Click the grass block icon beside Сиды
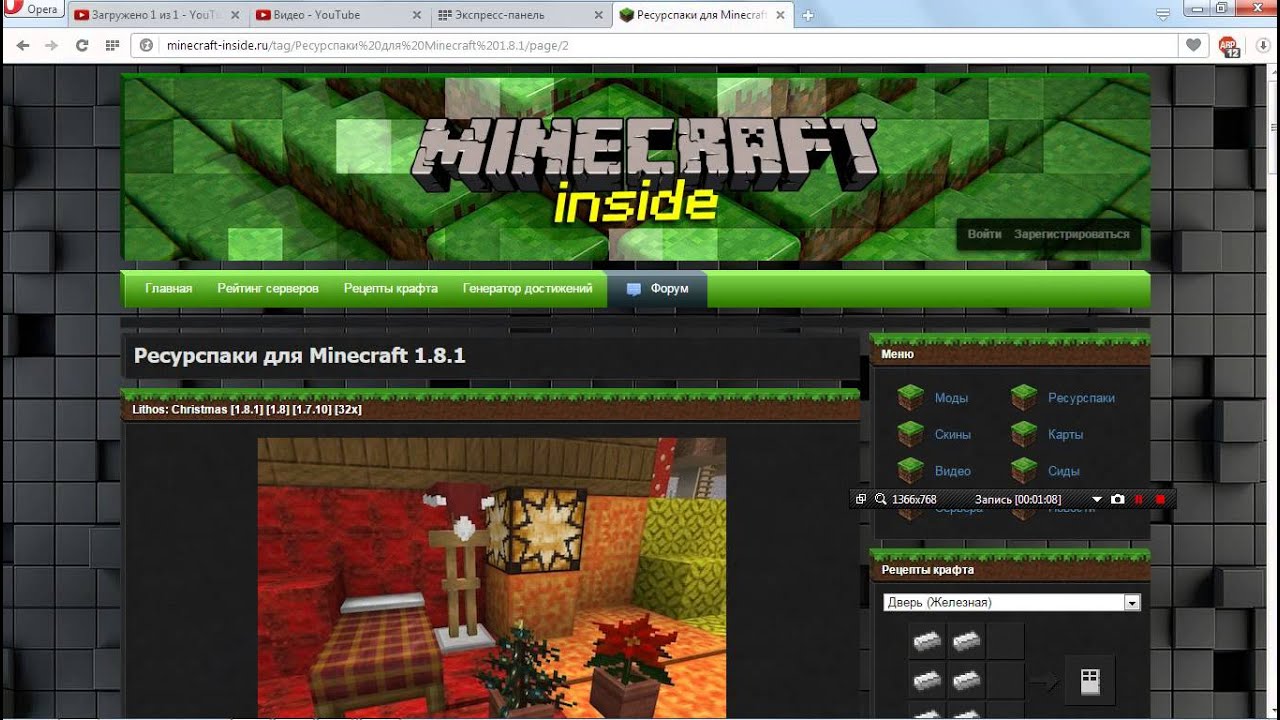The image size is (1280, 720). [1024, 470]
